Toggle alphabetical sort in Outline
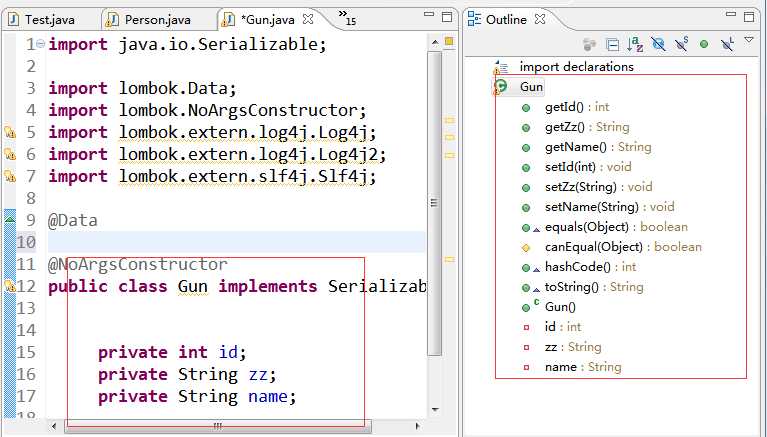 635,45
